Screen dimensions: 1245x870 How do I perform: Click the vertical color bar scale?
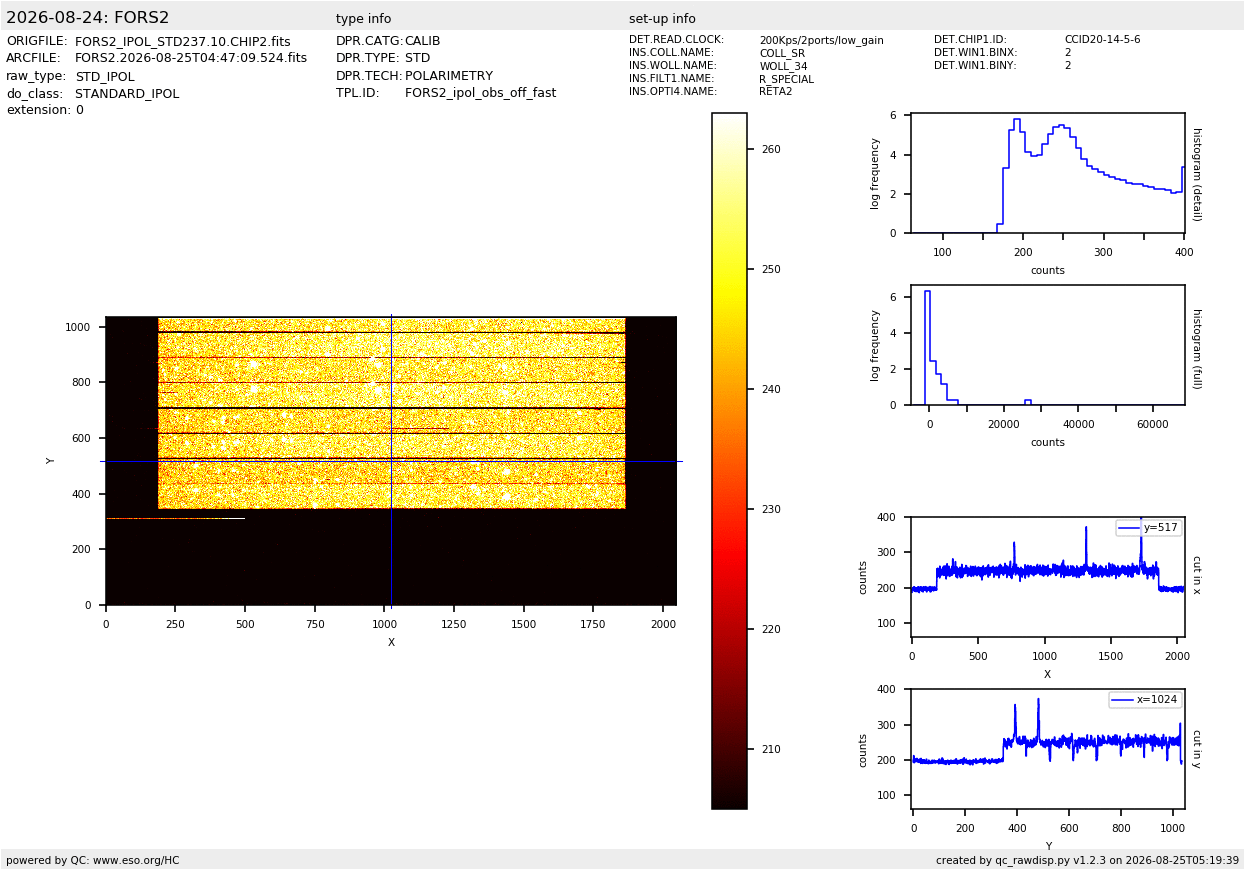(729, 461)
